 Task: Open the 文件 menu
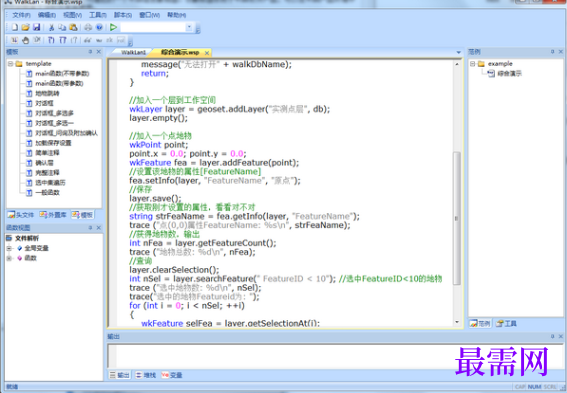pos(21,15)
